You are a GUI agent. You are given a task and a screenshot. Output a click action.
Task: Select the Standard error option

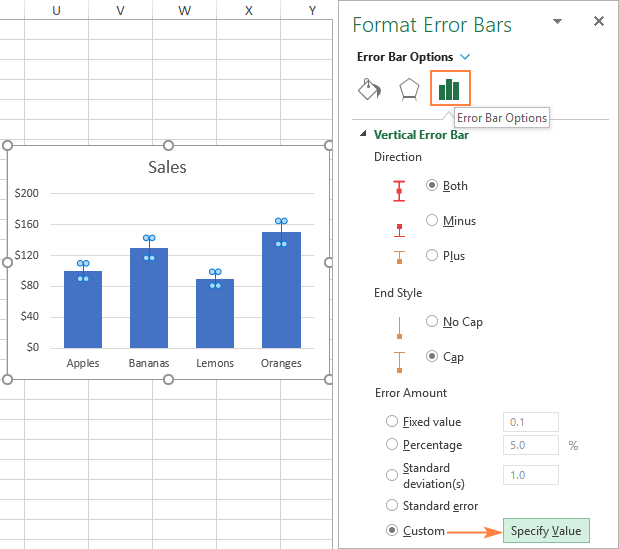[x=392, y=505]
